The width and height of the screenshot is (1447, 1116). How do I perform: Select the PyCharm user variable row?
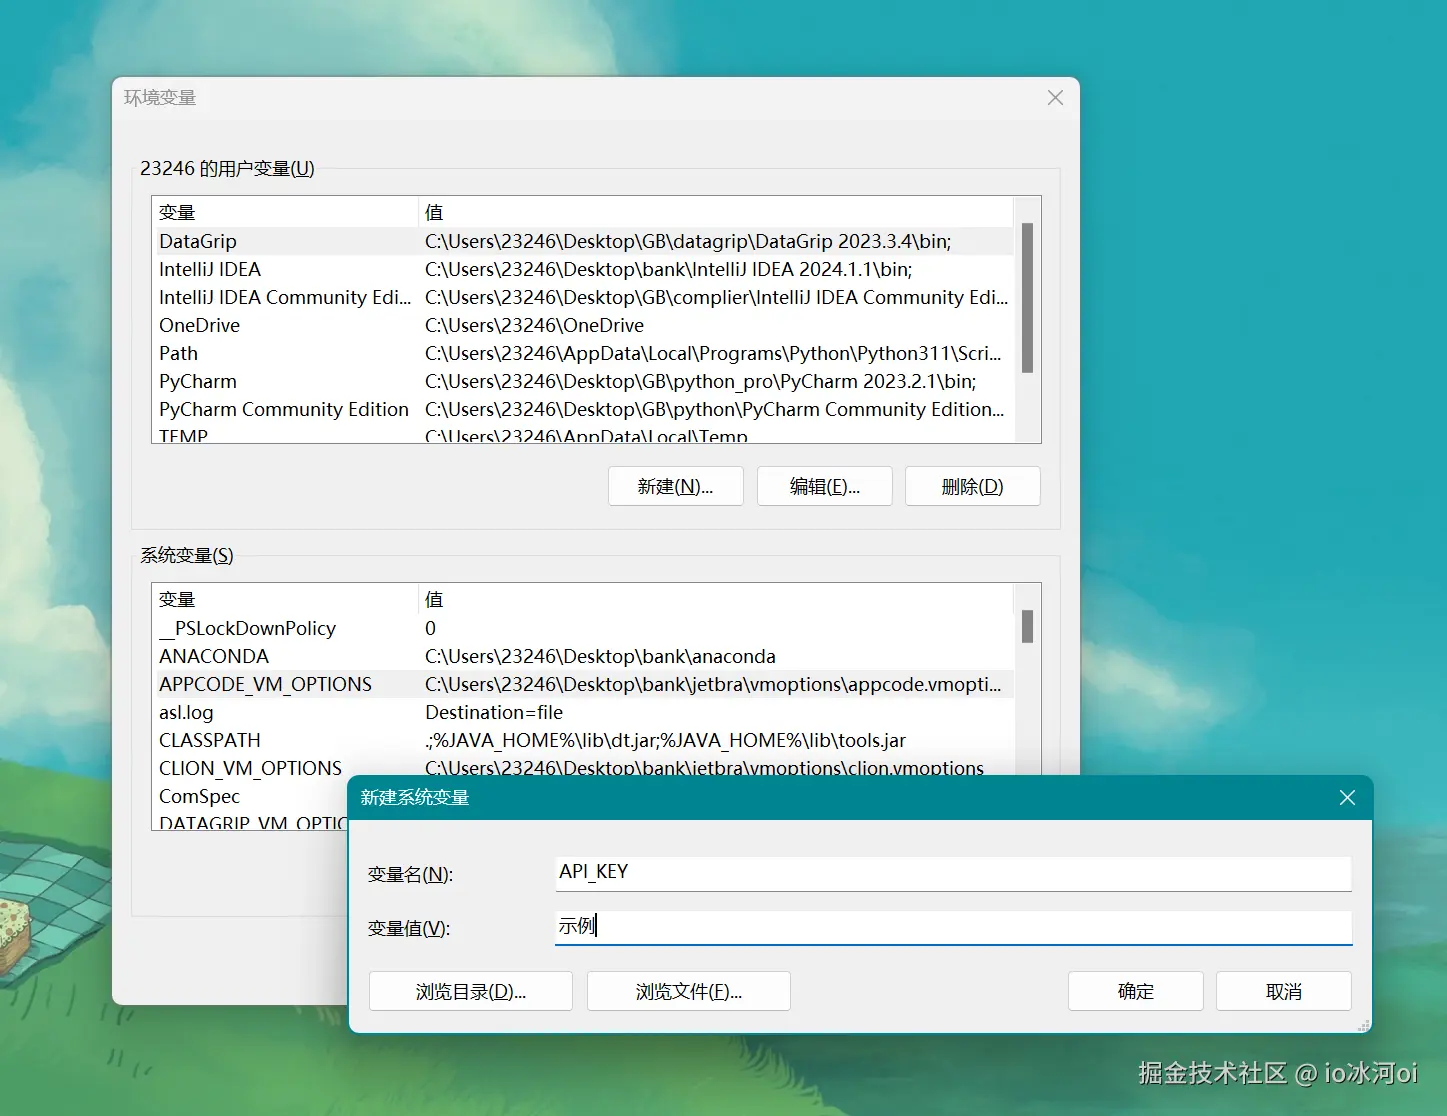pyautogui.click(x=583, y=381)
